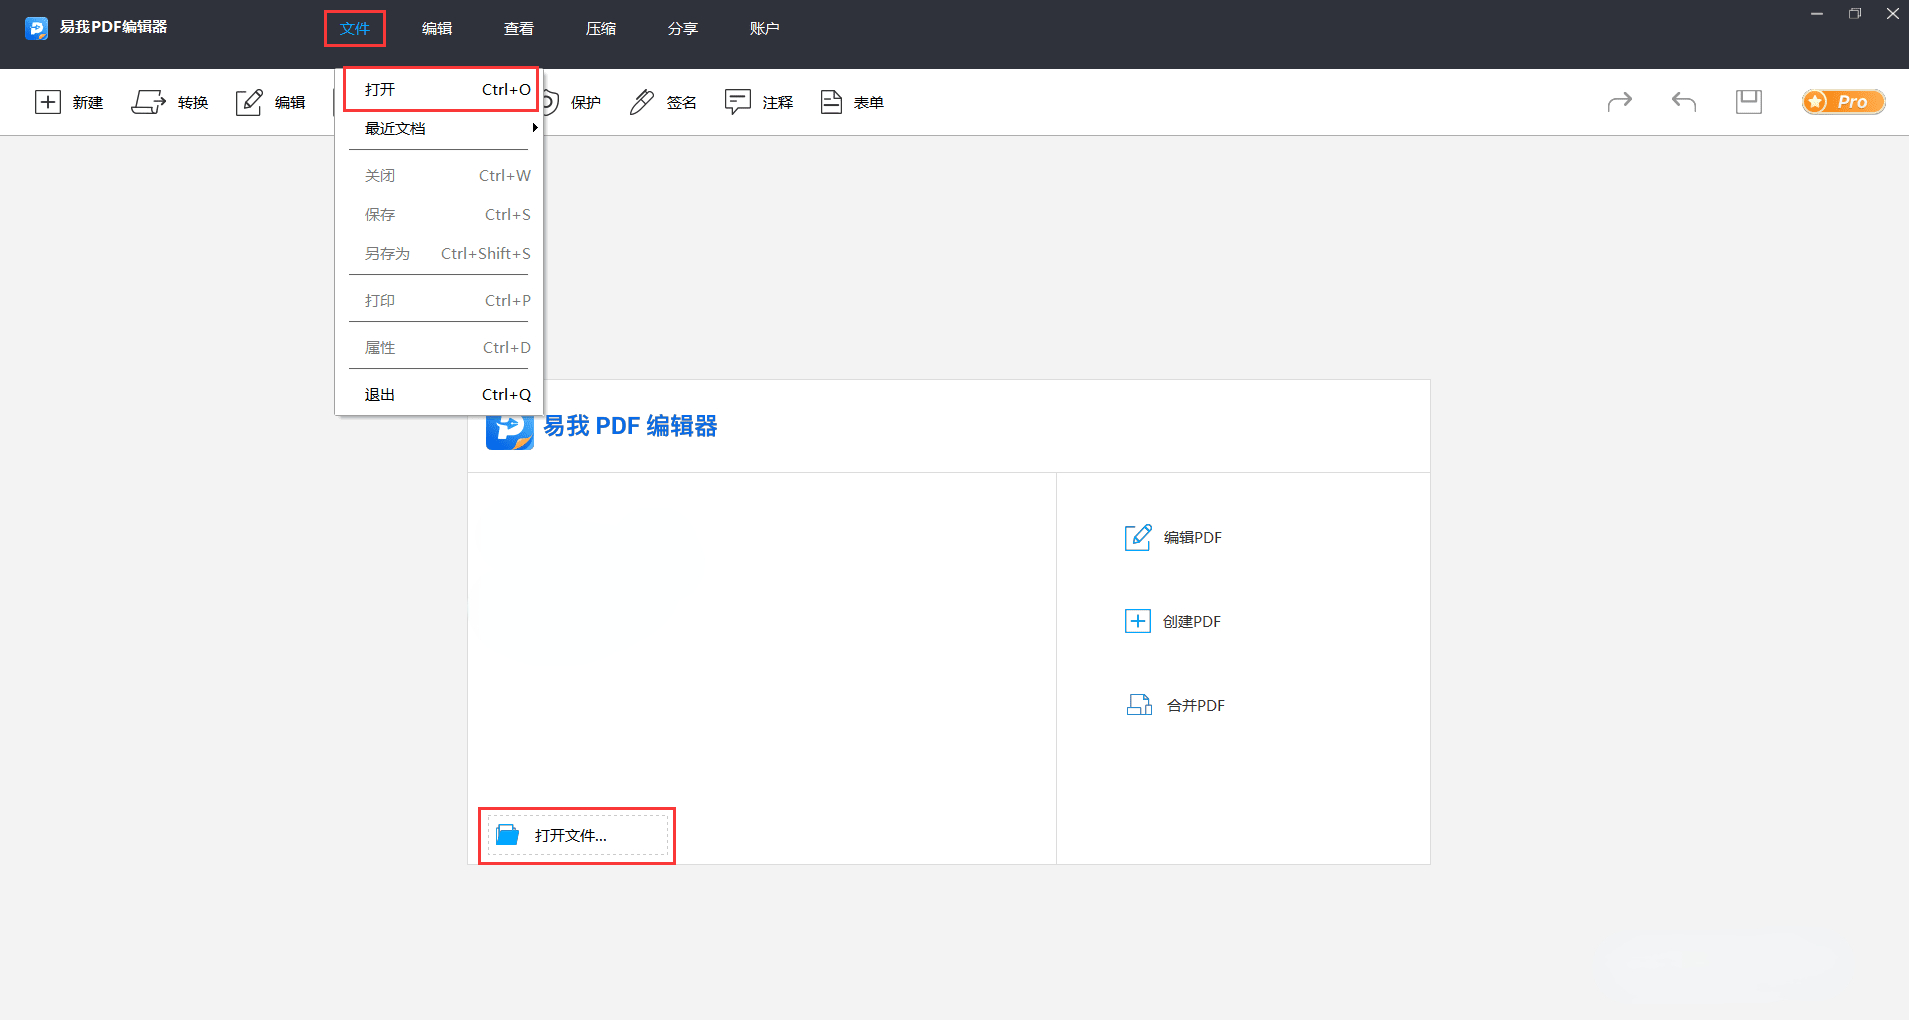Expand the 最近文档 recent documents submenu
The image size is (1909, 1020).
[x=441, y=128]
